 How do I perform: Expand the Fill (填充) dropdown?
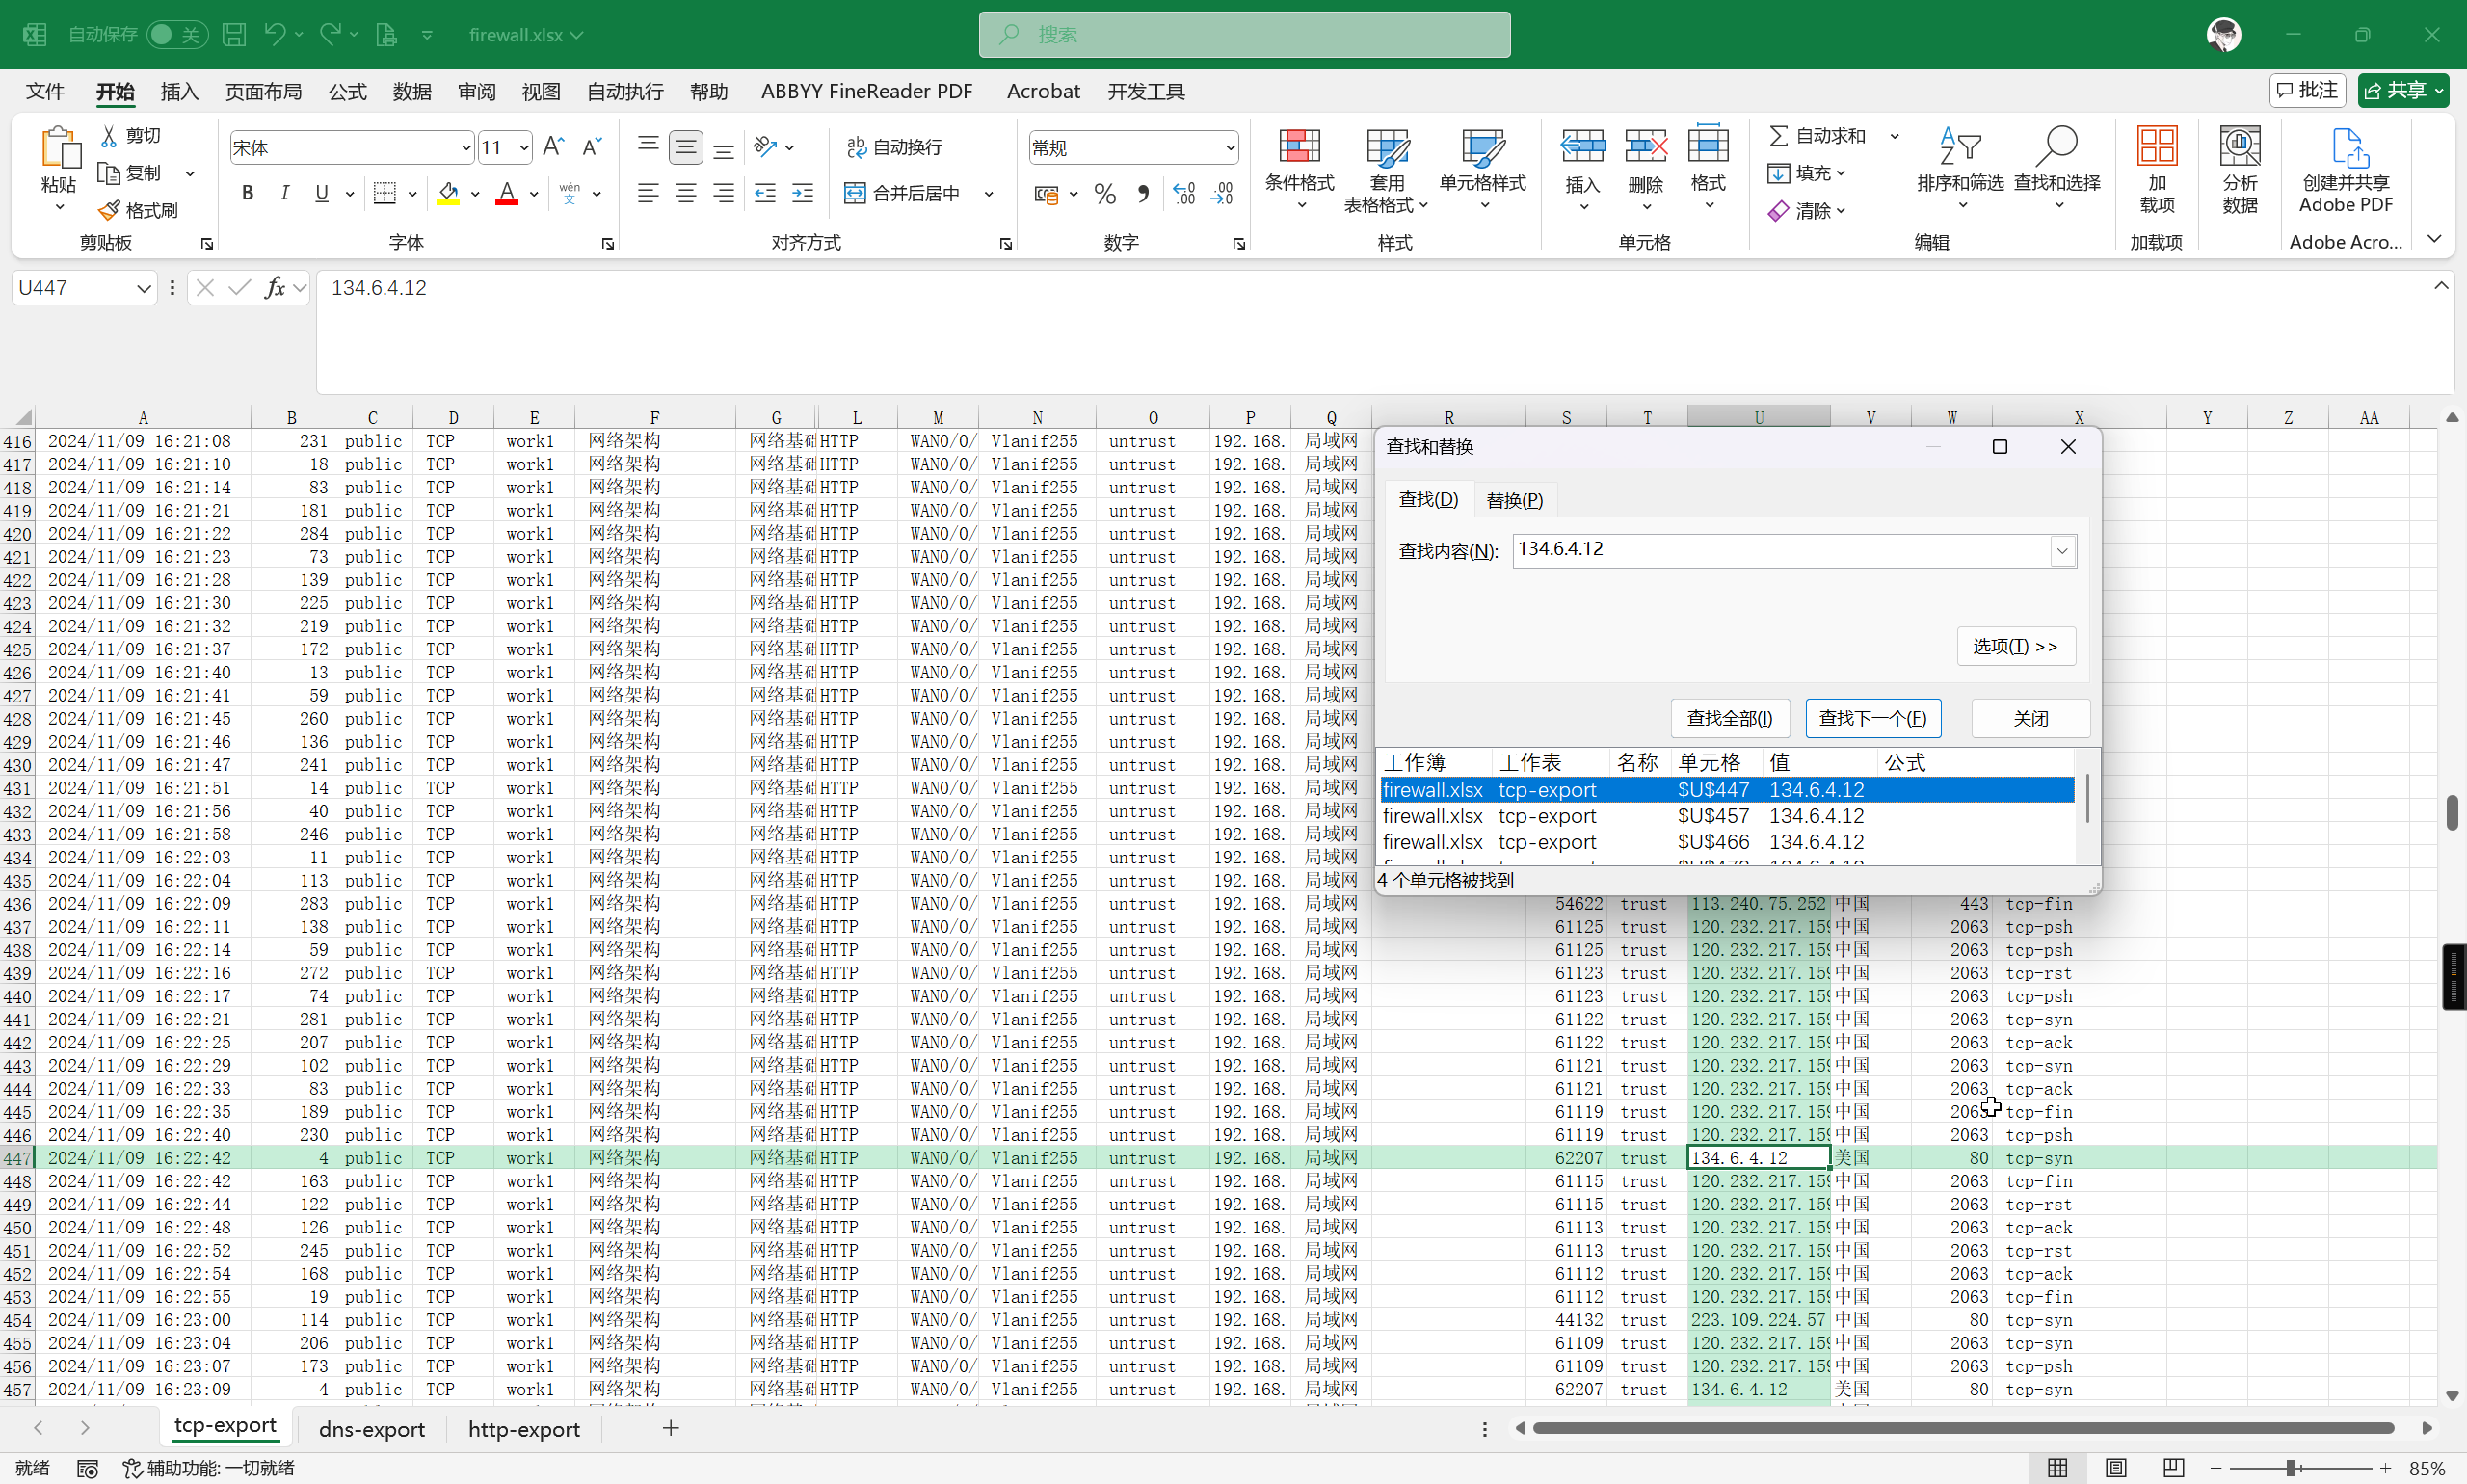point(1841,173)
